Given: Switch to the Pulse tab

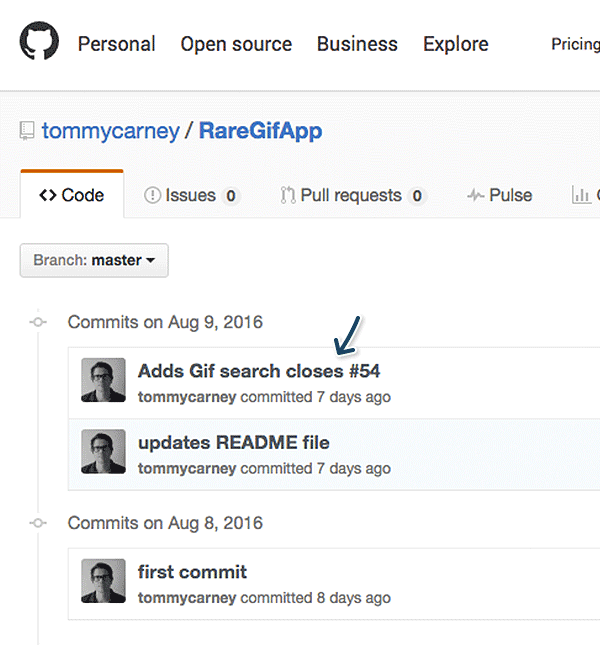Looking at the screenshot, I should (499, 195).
